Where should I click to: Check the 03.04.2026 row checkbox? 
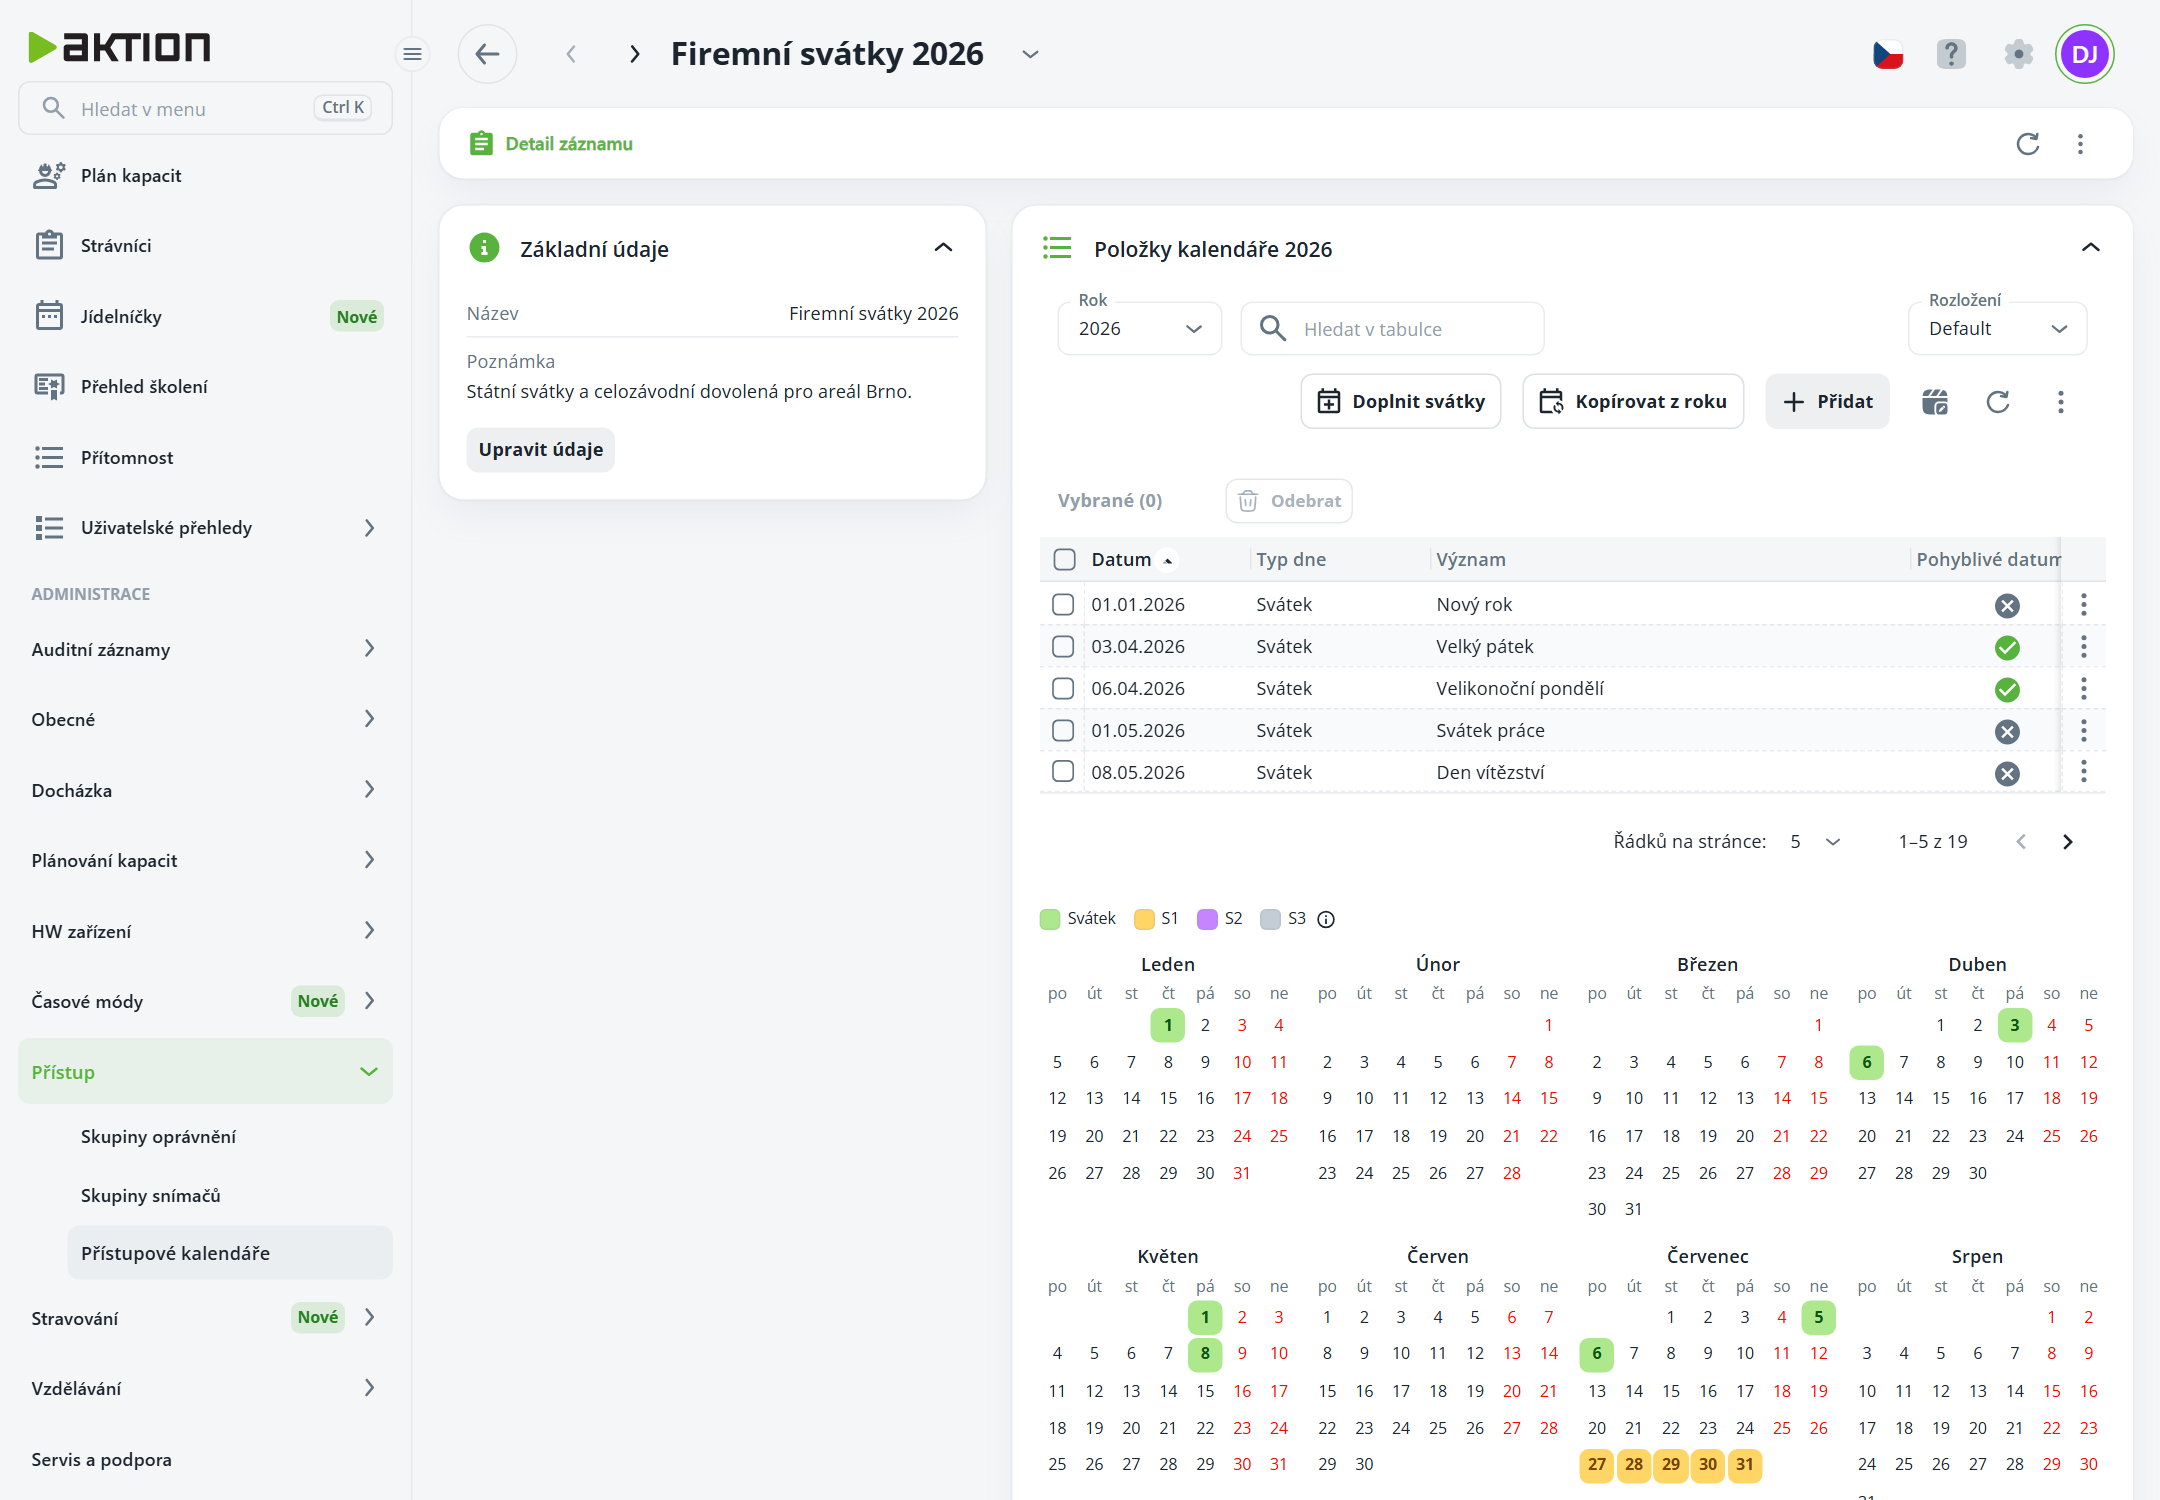1063,646
